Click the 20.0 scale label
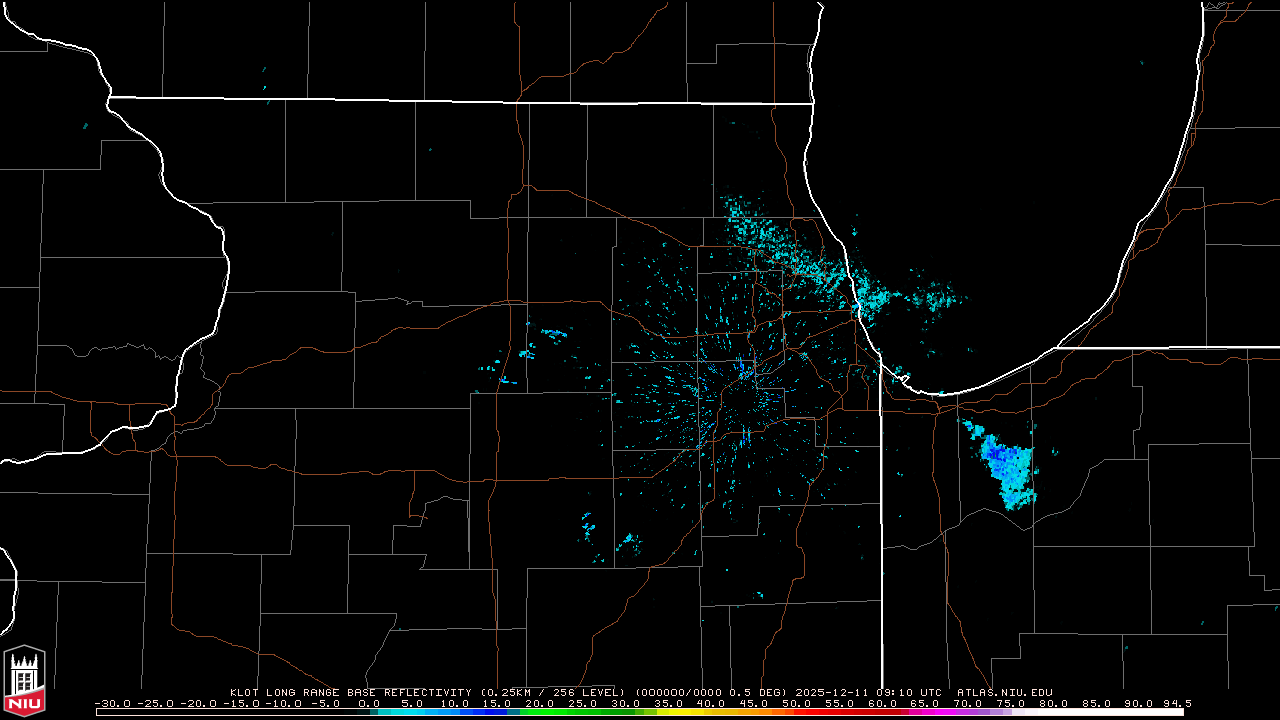This screenshot has height=720, width=1280. coord(540,703)
